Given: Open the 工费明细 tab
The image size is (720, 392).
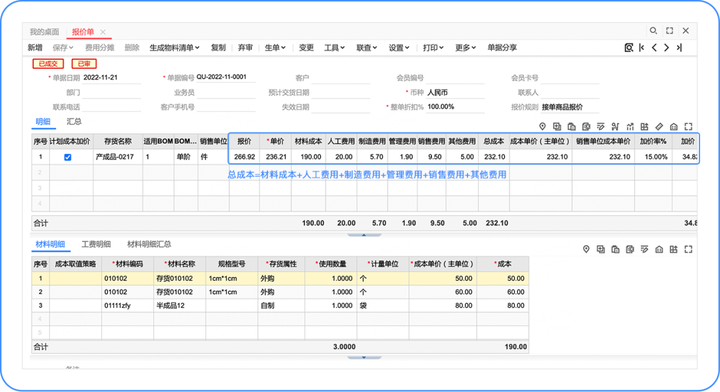Looking at the screenshot, I should (x=96, y=244).
